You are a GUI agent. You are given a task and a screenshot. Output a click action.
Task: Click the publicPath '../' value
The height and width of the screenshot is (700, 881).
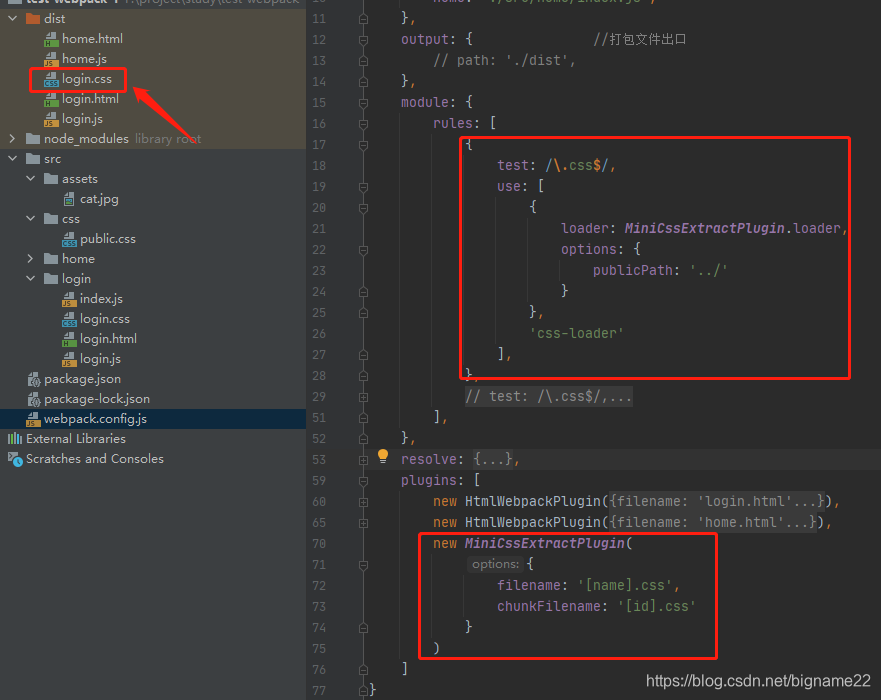pos(709,270)
